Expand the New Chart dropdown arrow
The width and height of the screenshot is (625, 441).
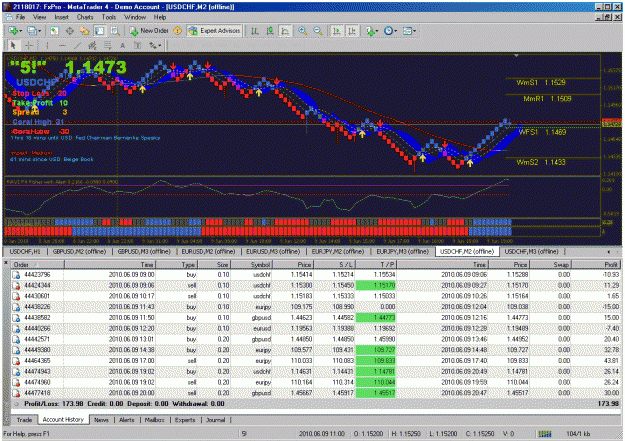point(20,31)
